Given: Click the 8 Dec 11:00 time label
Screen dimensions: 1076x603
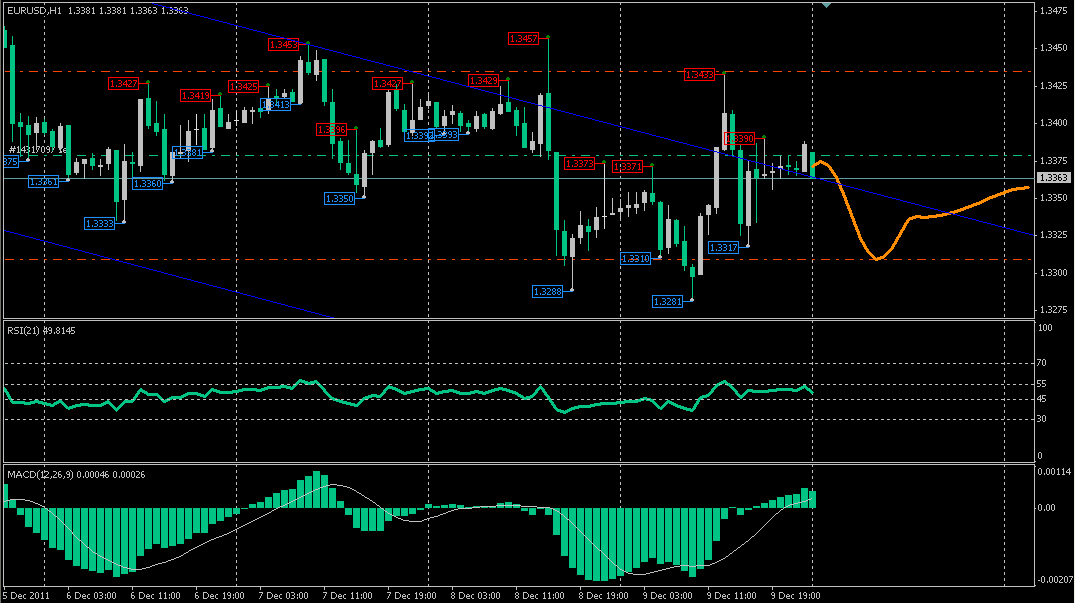Looking at the screenshot, I should 539,595.
